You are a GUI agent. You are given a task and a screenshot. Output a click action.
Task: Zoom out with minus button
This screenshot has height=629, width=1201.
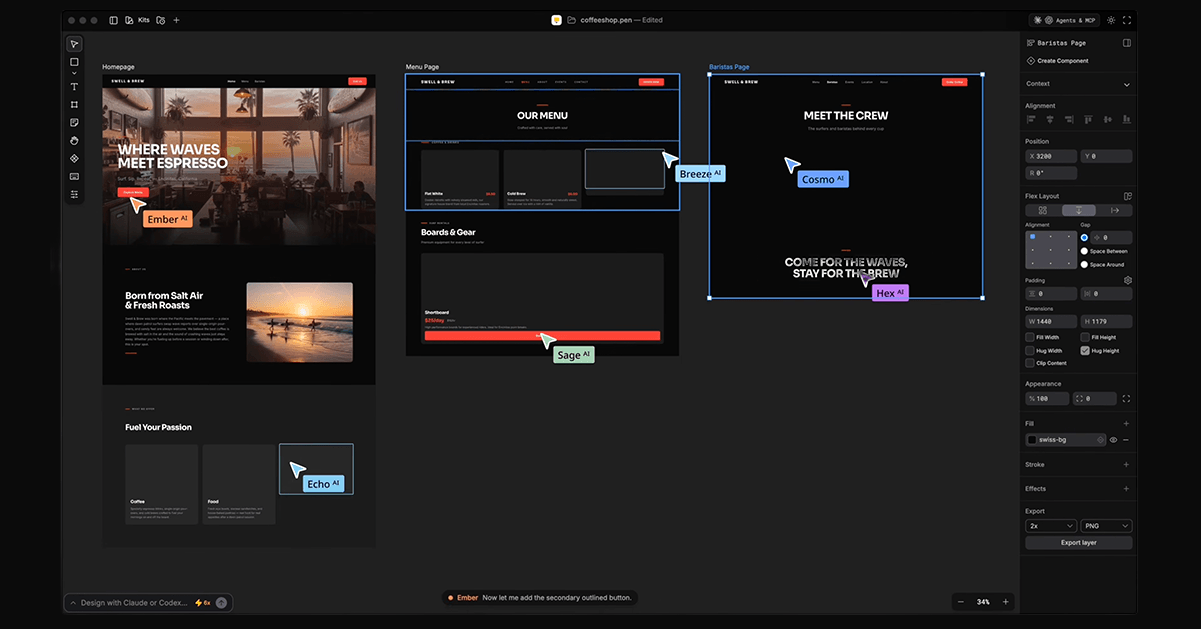961,602
